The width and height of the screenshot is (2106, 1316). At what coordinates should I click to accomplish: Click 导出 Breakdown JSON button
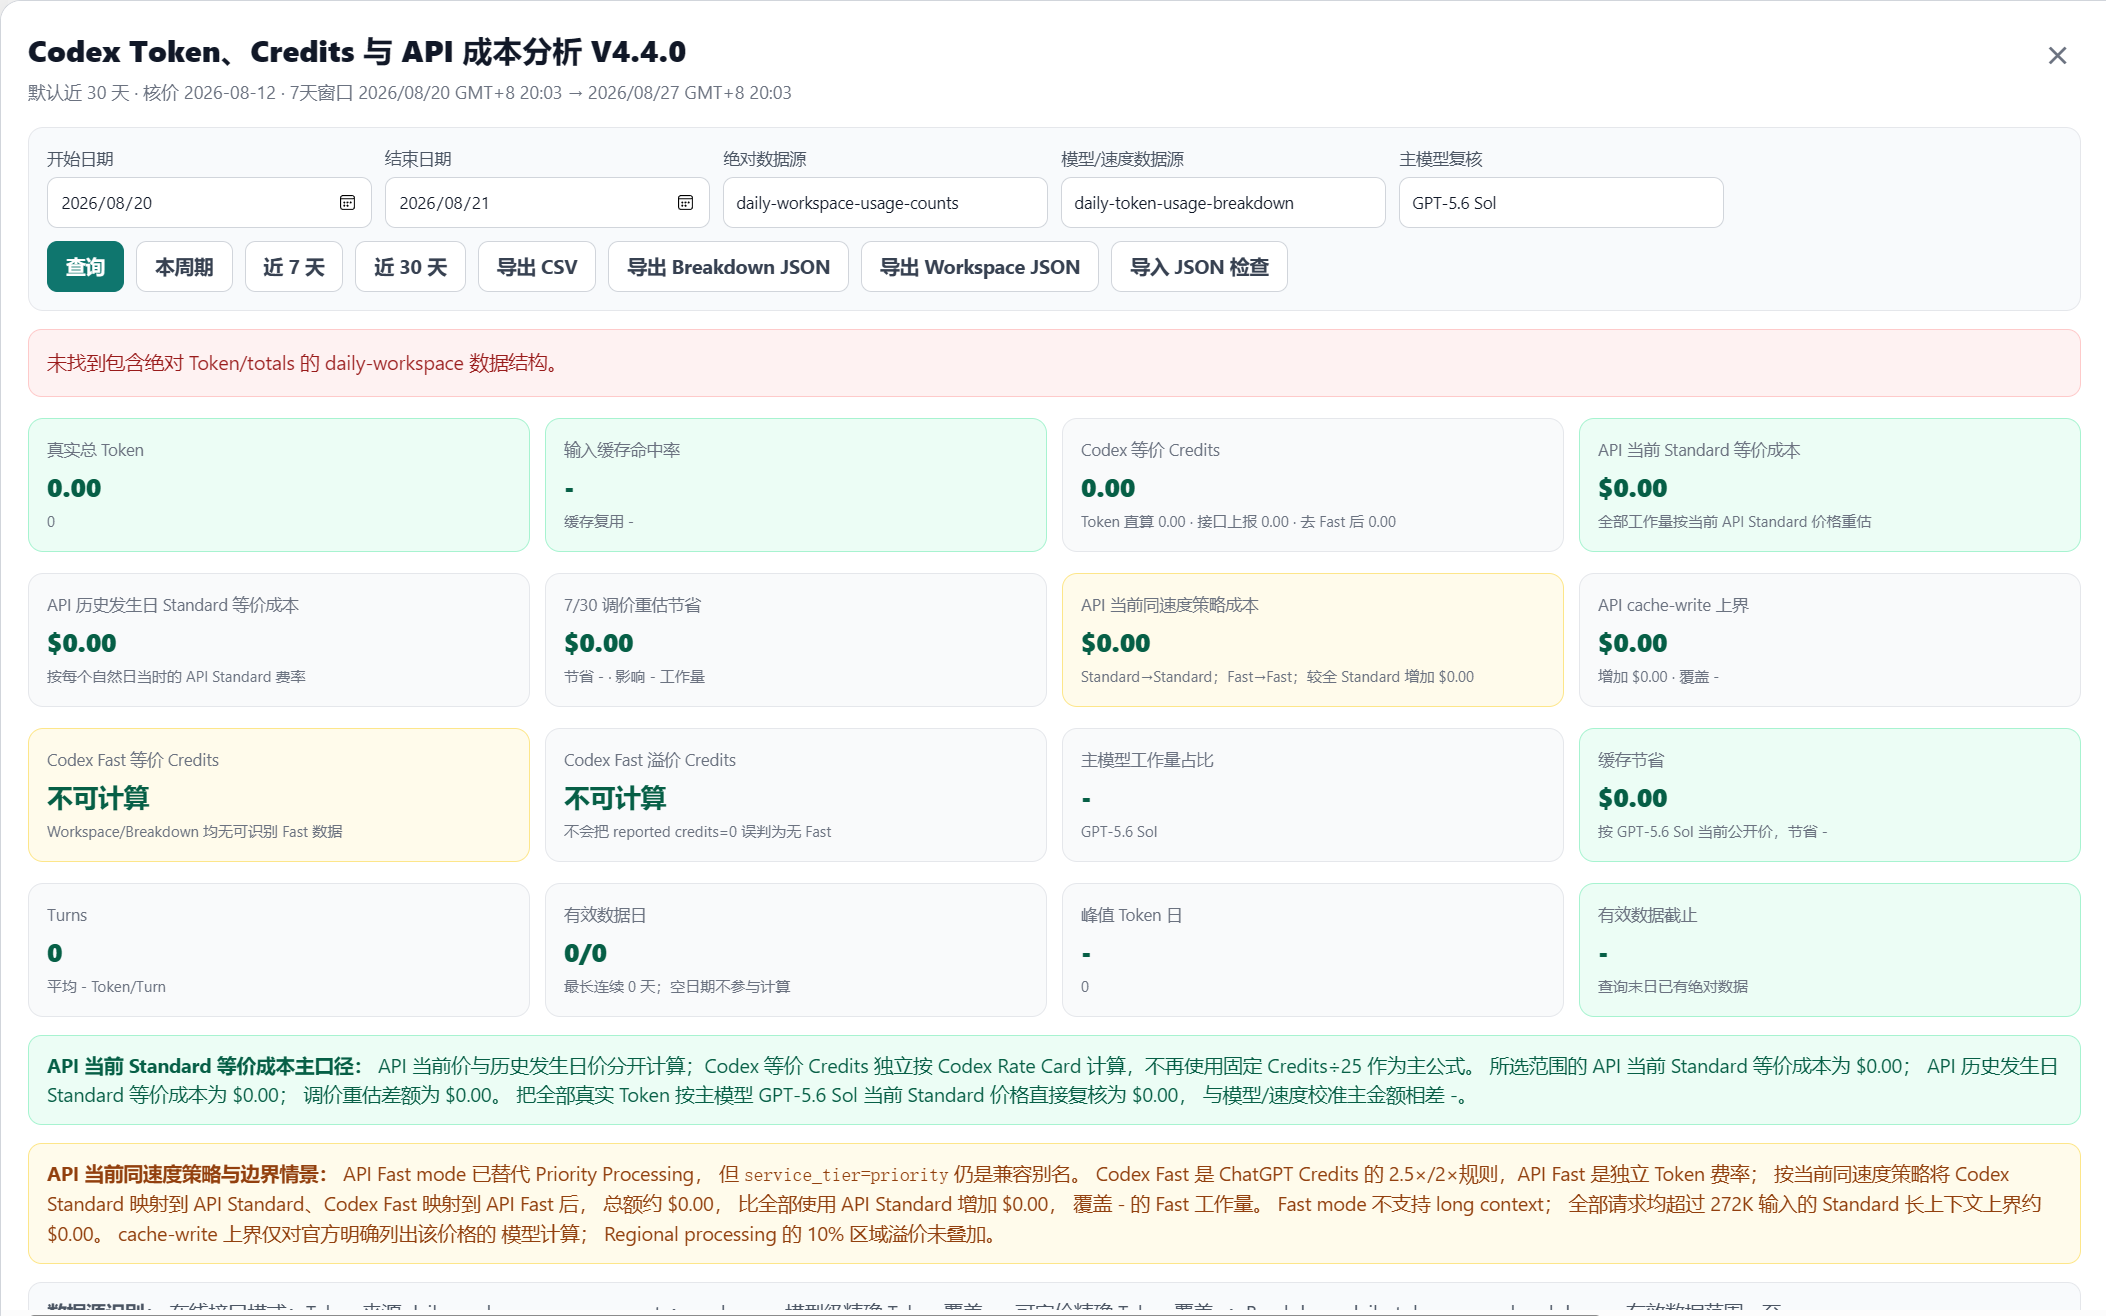(728, 266)
